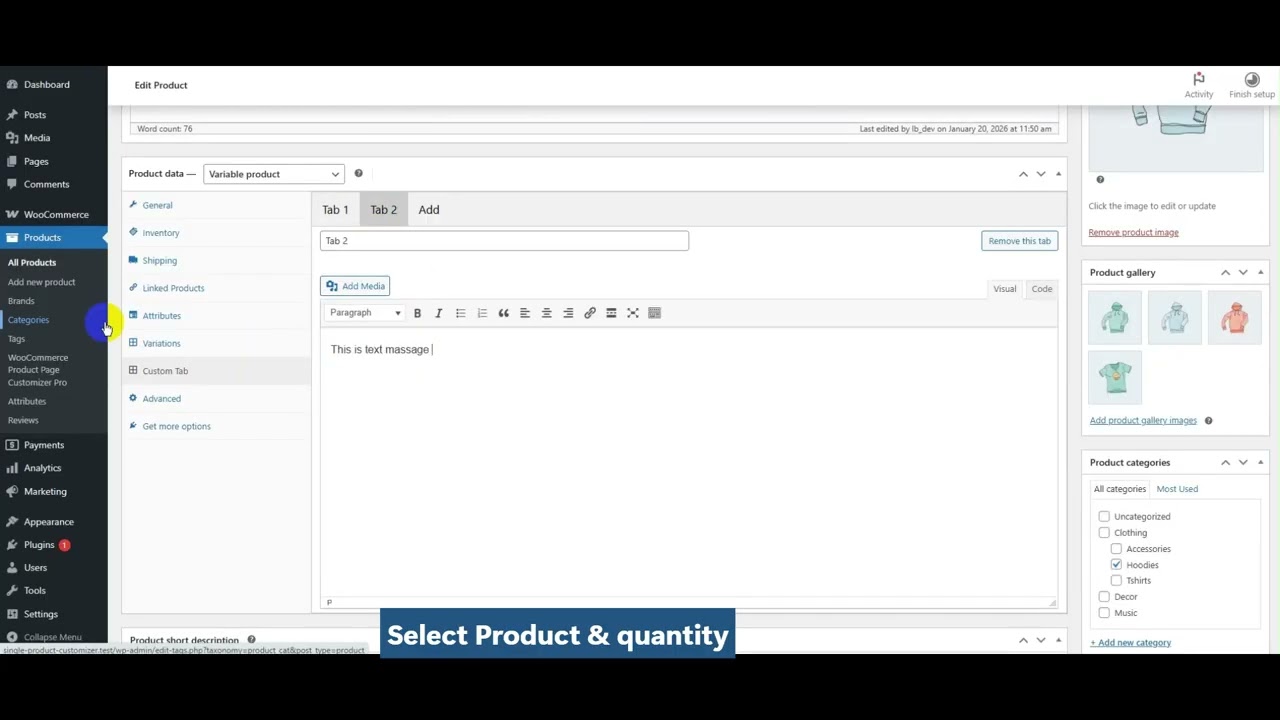Insert a bulleted list

pos(460,313)
